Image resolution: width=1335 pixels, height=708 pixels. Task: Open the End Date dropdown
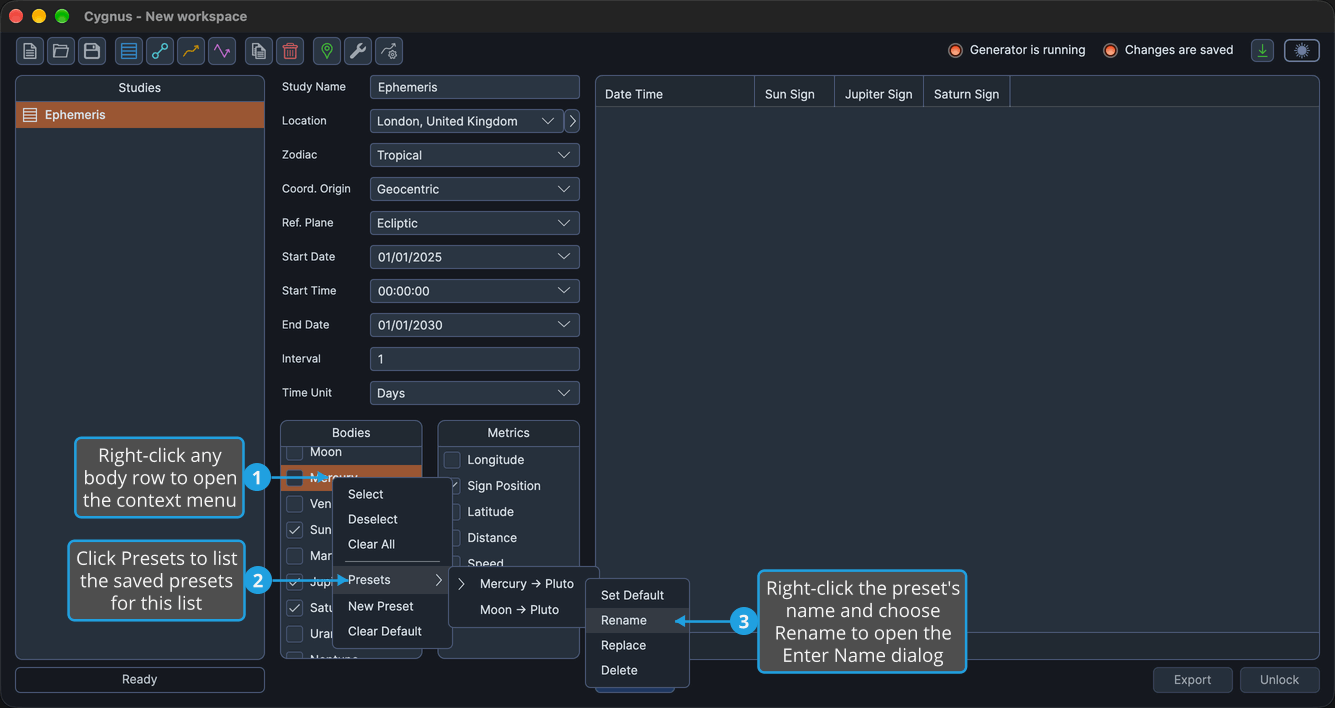pos(475,325)
